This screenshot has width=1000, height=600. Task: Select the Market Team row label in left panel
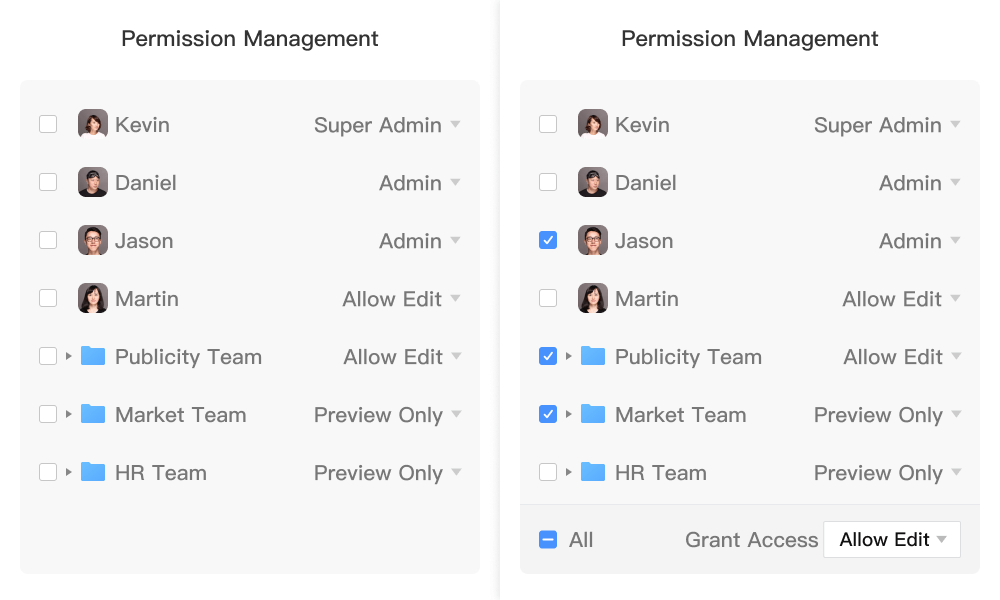coord(180,415)
